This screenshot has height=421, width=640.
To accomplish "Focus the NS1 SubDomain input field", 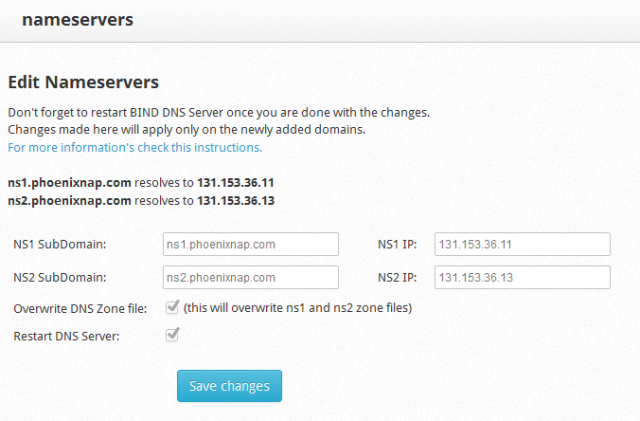I will [251, 244].
